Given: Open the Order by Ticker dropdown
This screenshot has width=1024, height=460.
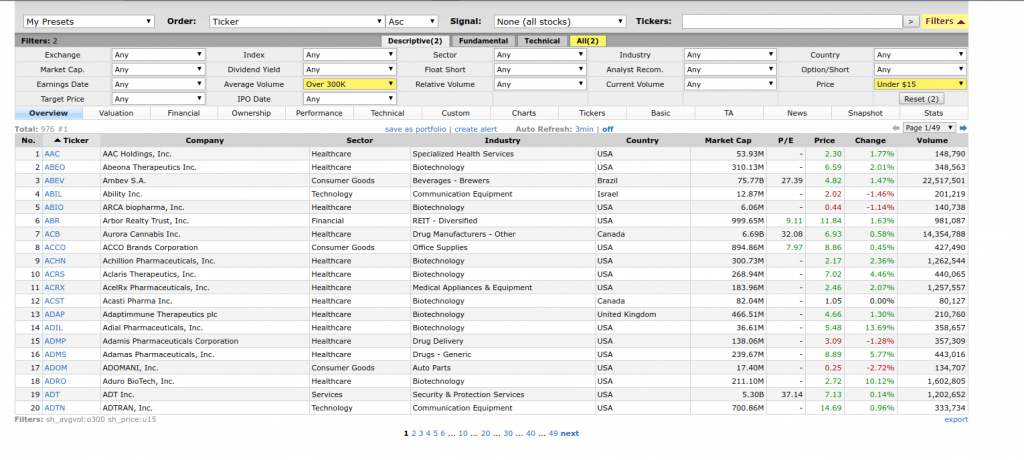Looking at the screenshot, I should pos(297,22).
